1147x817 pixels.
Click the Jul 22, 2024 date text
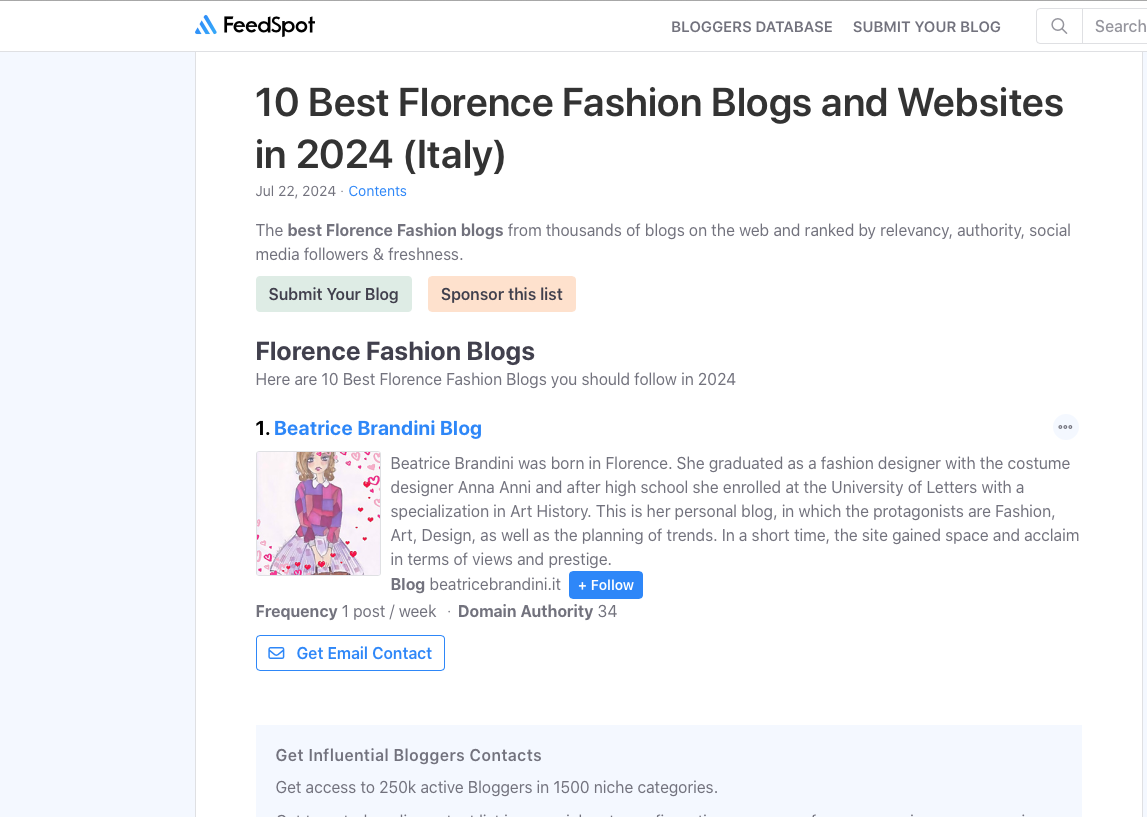[x=296, y=191]
